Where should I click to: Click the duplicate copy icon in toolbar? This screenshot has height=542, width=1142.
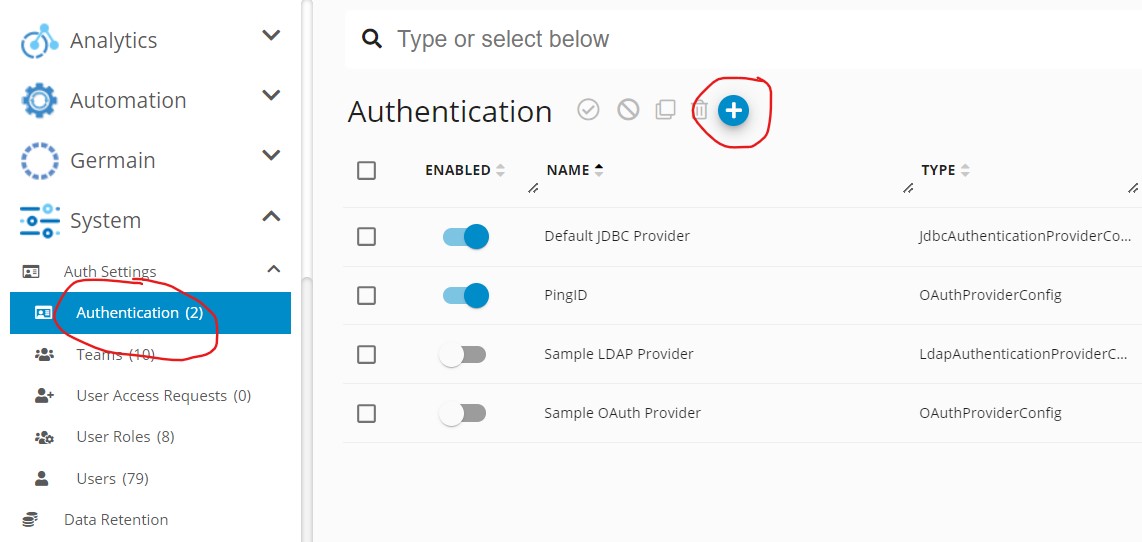point(665,111)
